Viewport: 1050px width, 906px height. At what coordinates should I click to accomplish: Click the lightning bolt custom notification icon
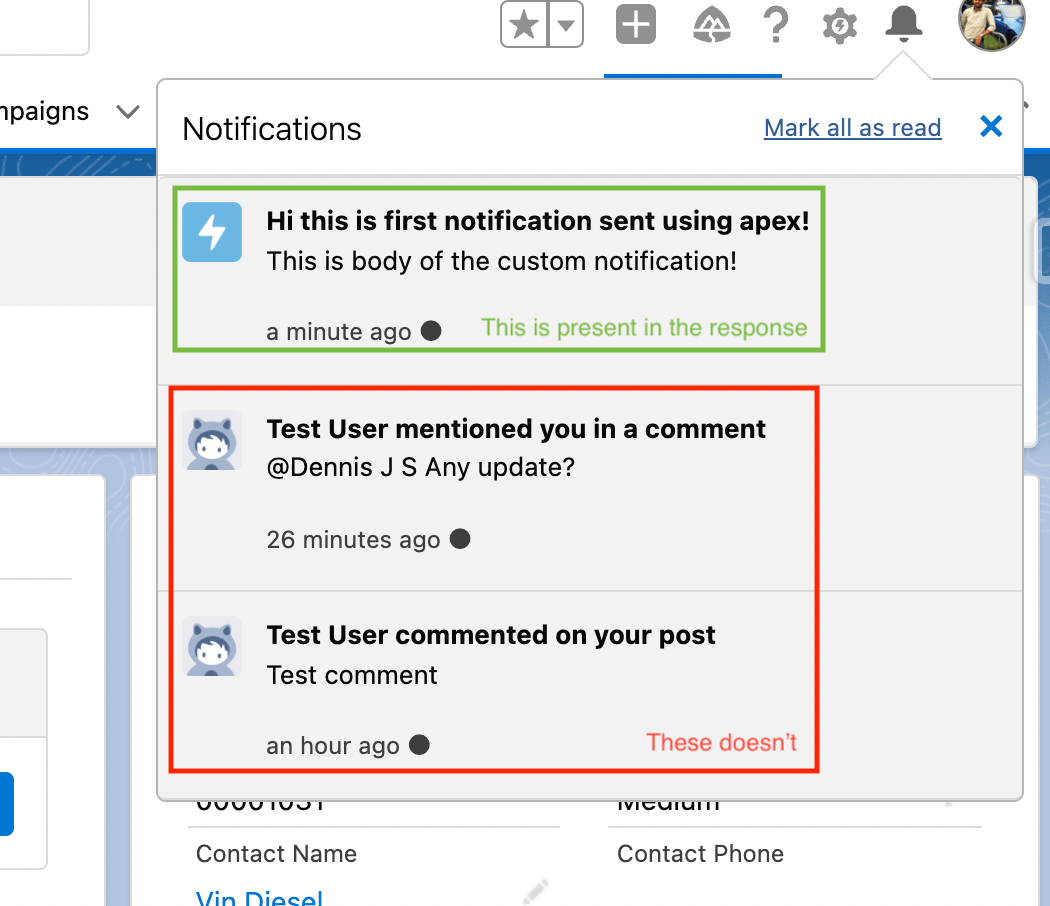point(212,232)
